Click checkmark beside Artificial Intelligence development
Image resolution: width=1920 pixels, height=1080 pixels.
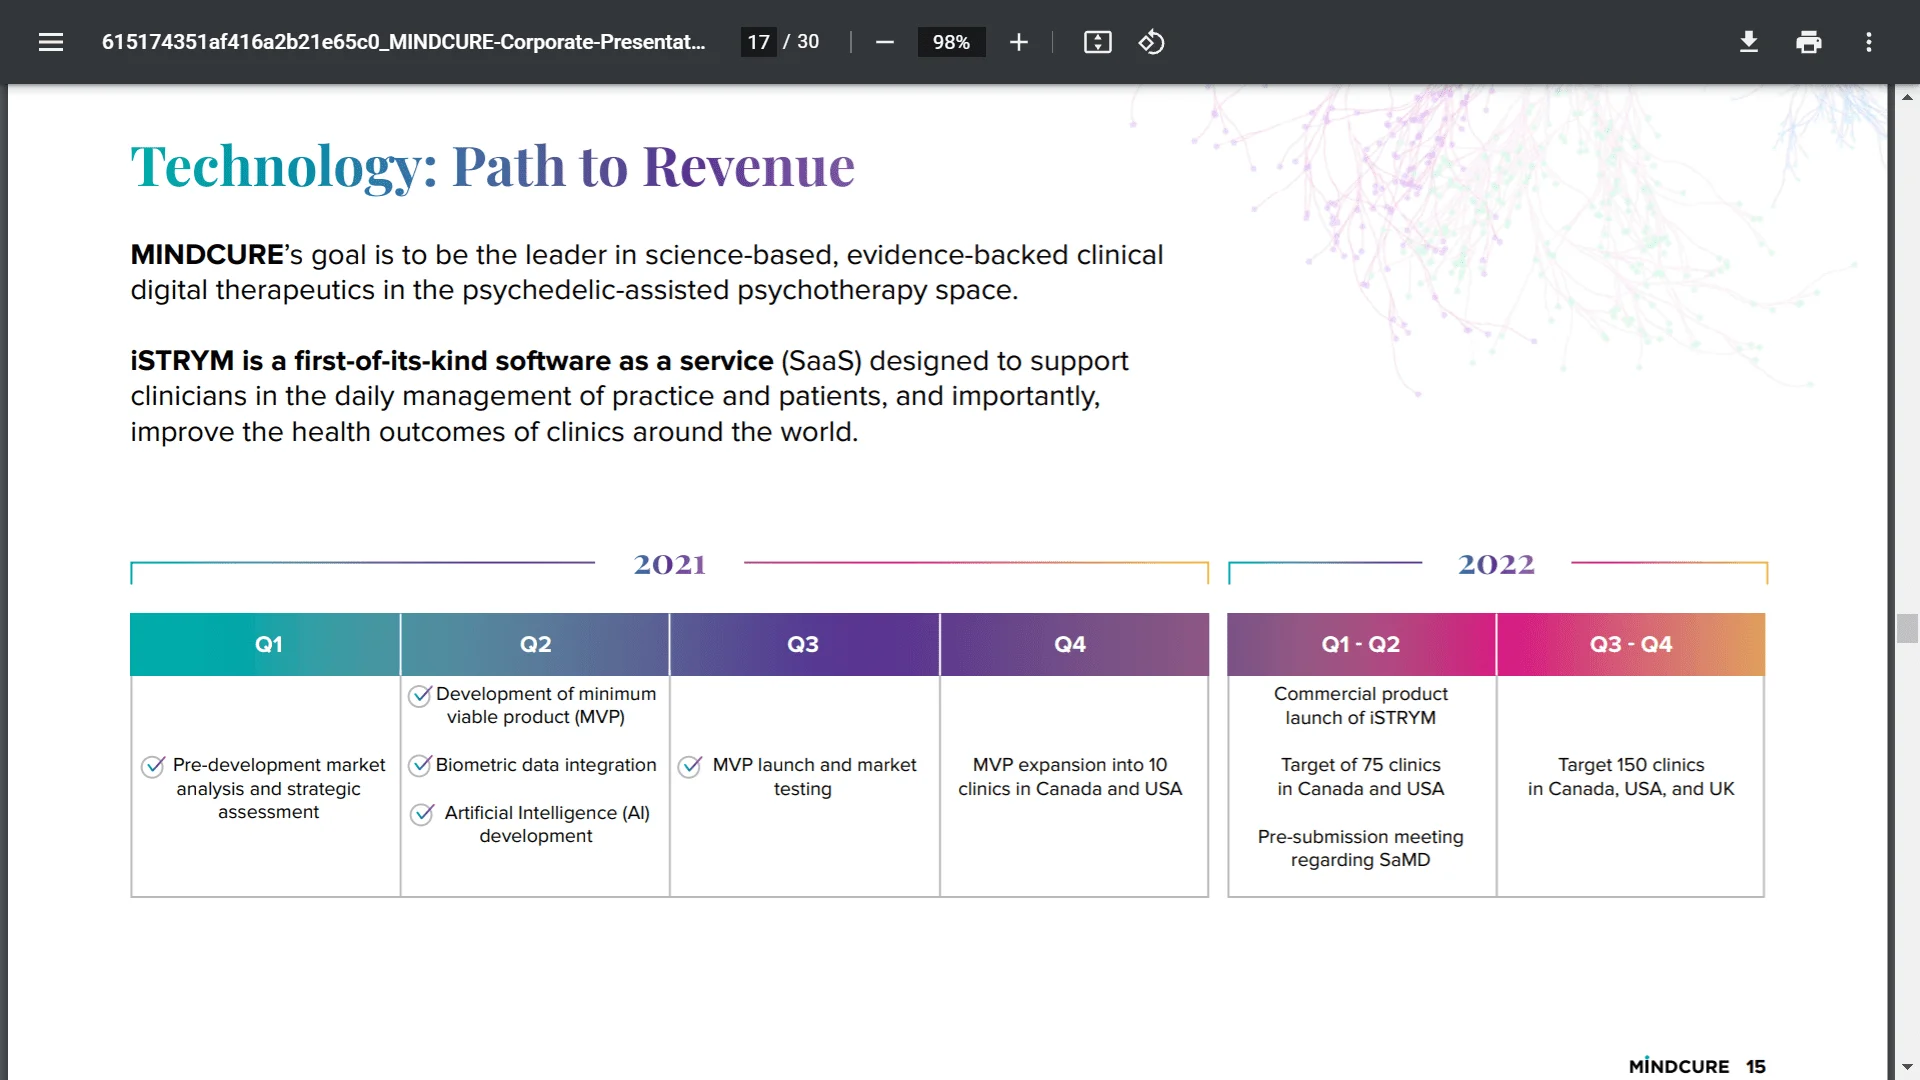422,814
